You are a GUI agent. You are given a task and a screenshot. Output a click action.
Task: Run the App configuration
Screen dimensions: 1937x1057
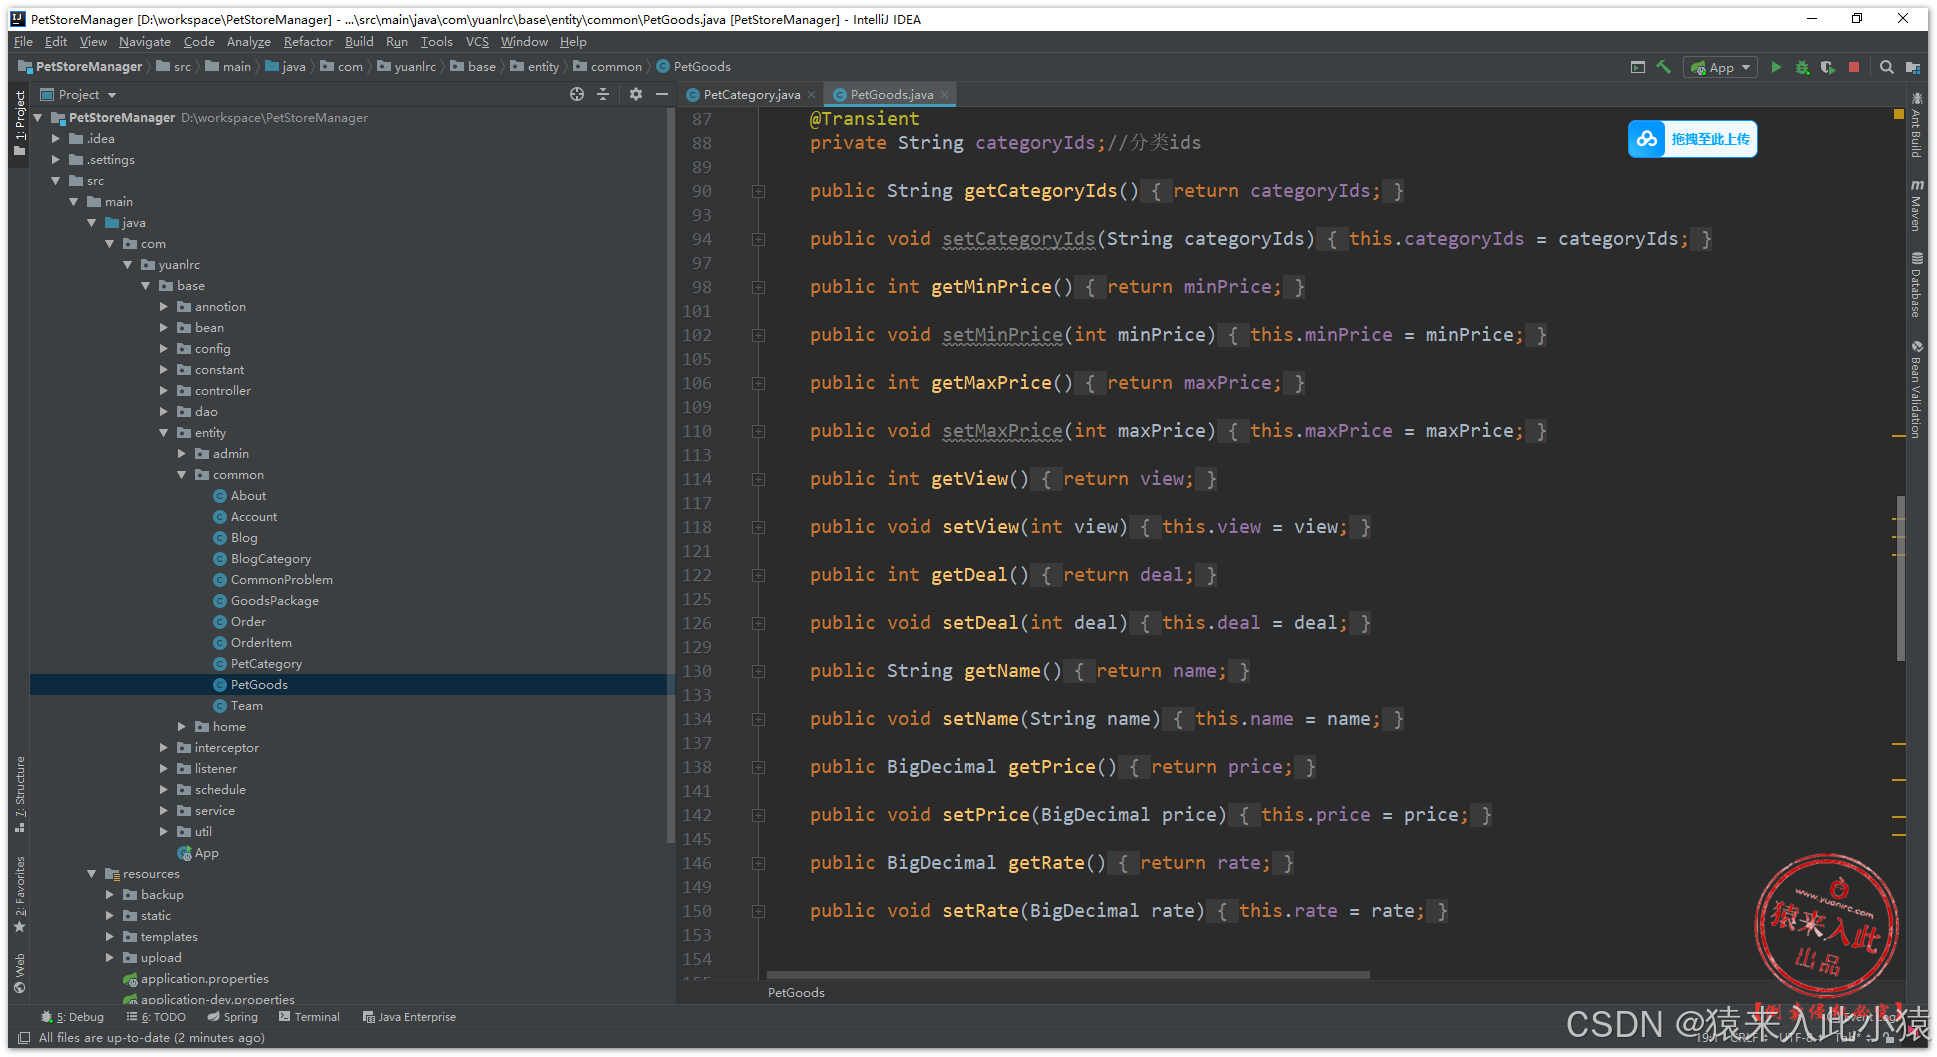point(1776,67)
